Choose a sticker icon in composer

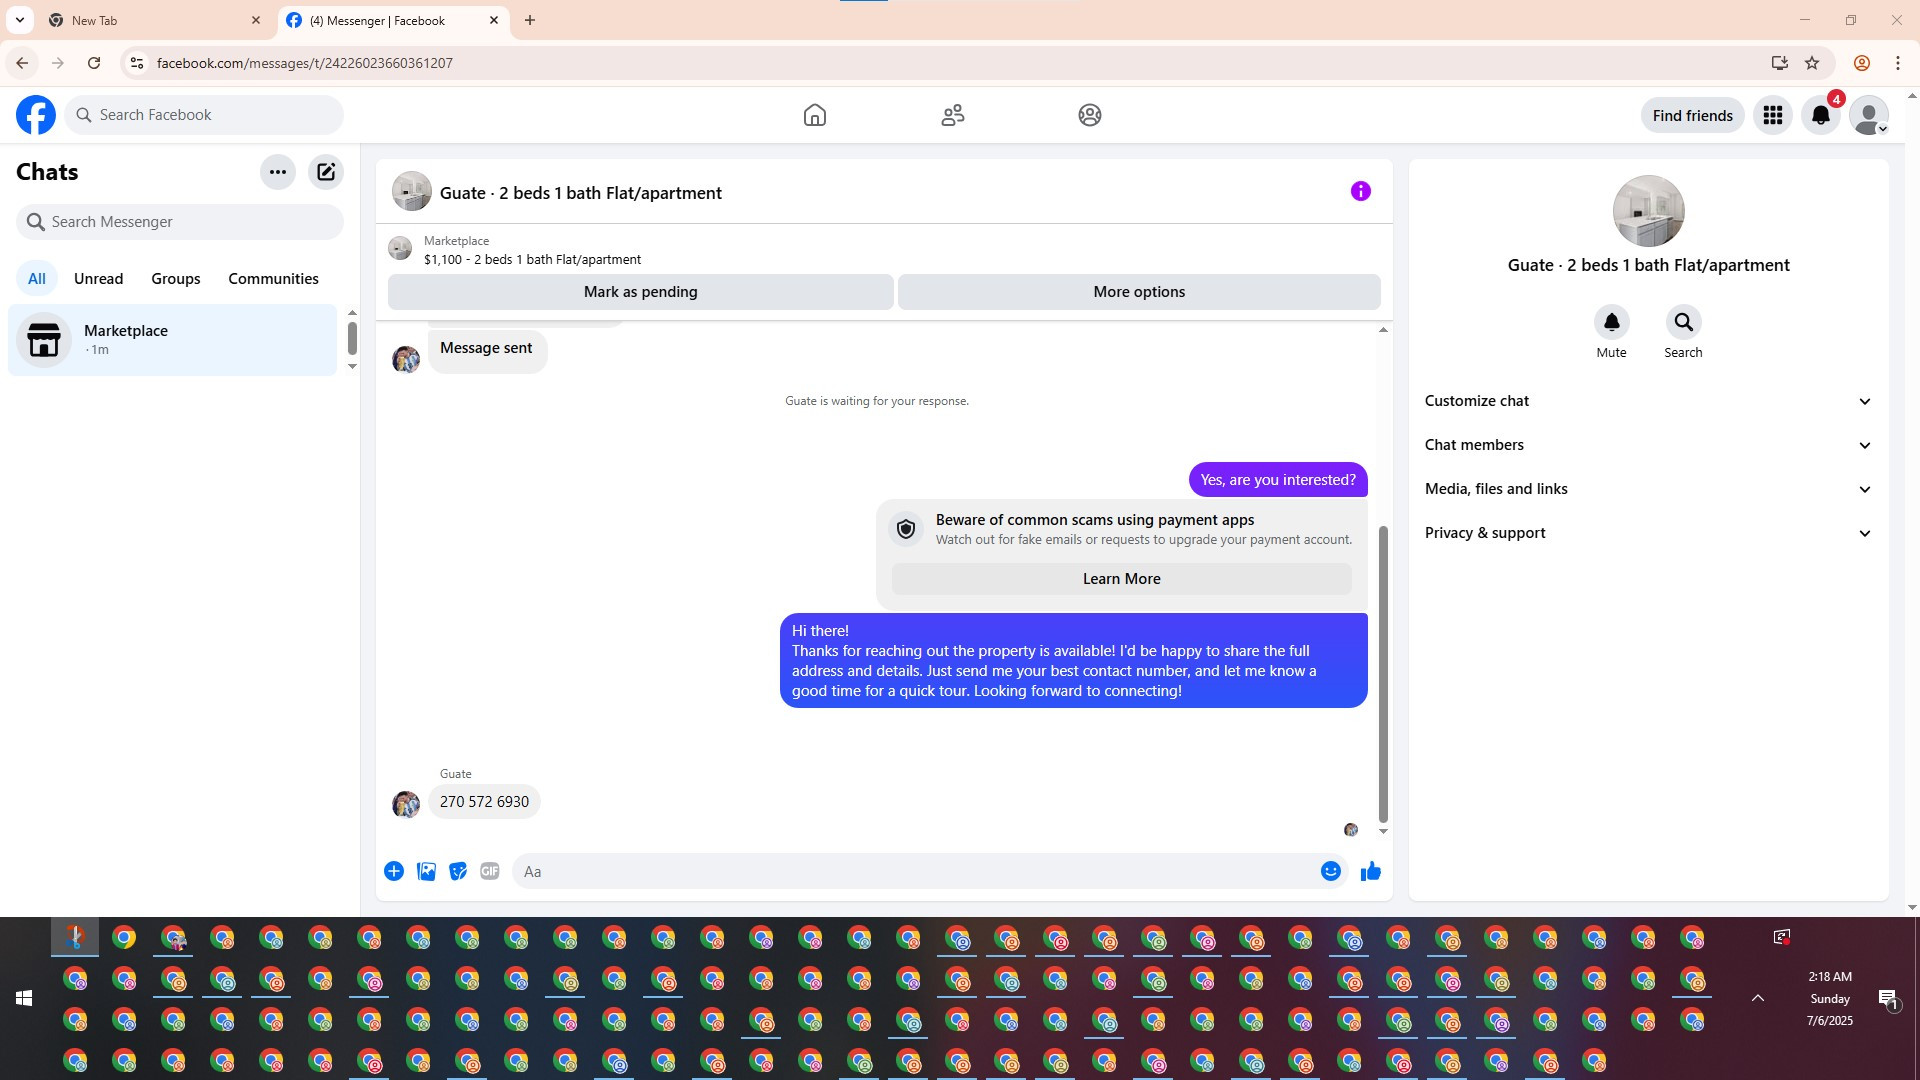tap(458, 871)
